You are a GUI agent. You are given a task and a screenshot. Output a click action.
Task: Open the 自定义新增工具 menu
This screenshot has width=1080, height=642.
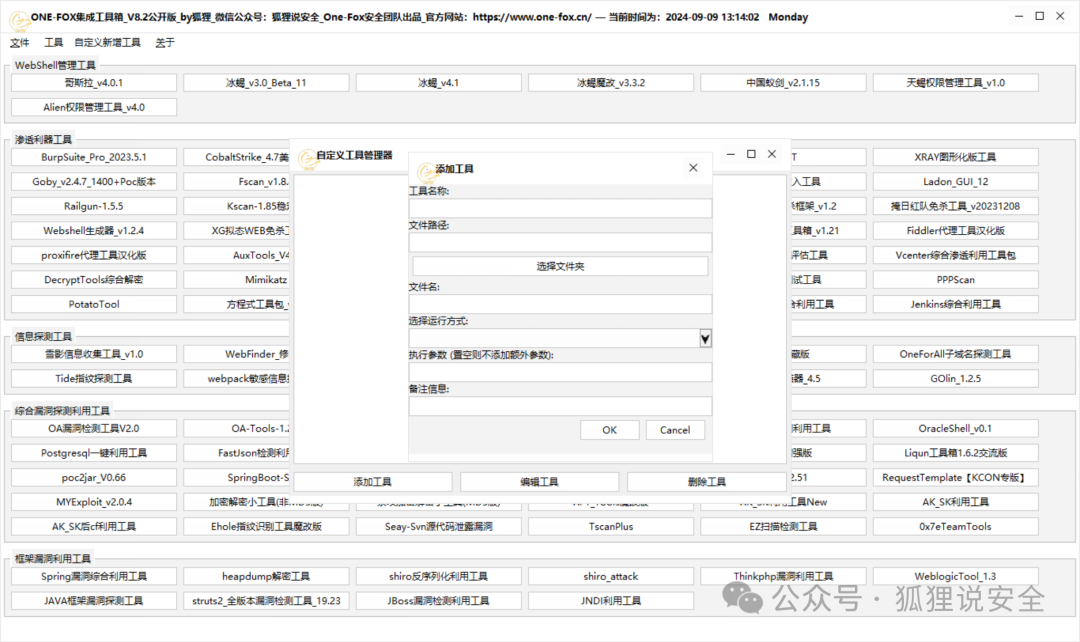[x=107, y=43]
